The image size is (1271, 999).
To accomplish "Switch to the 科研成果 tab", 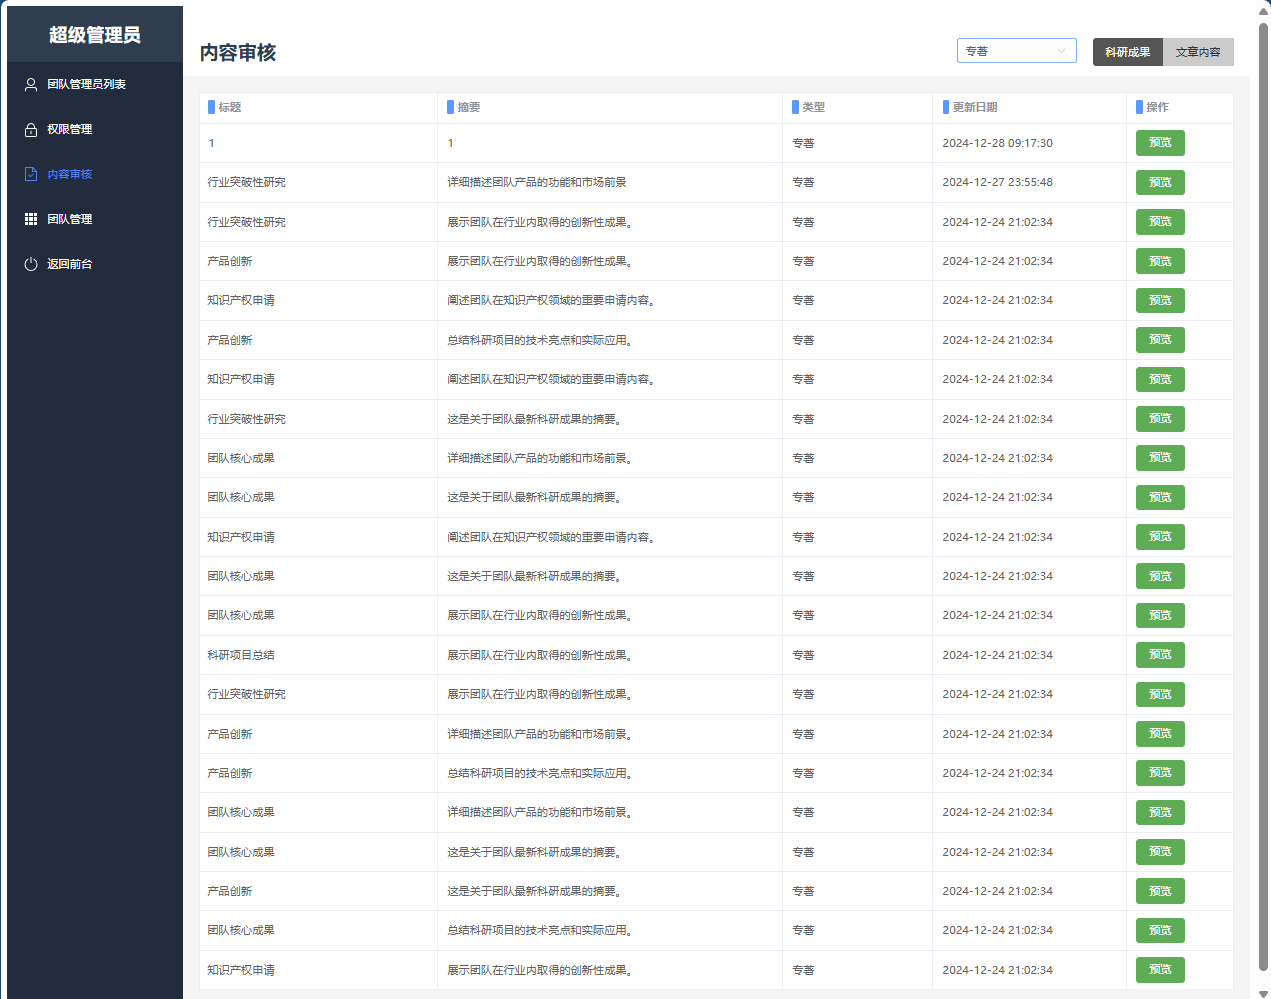I will coord(1127,52).
